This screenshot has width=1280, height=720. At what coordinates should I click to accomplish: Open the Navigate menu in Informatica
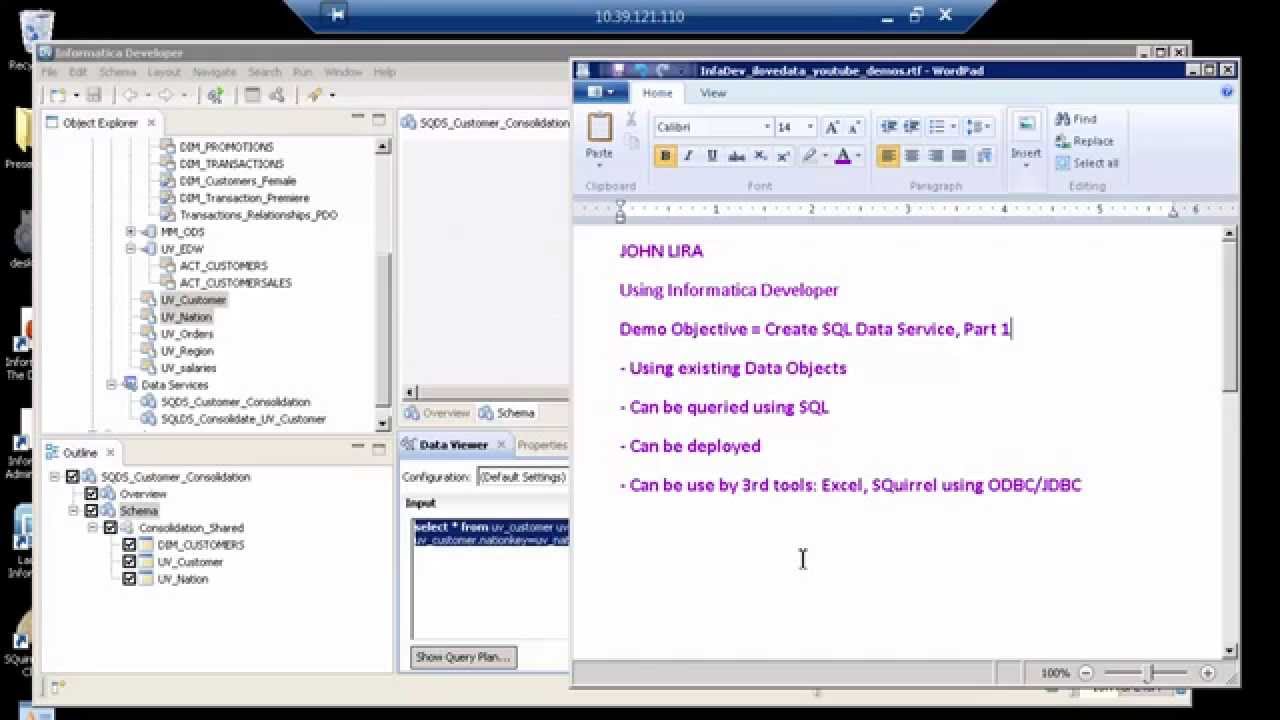[214, 72]
